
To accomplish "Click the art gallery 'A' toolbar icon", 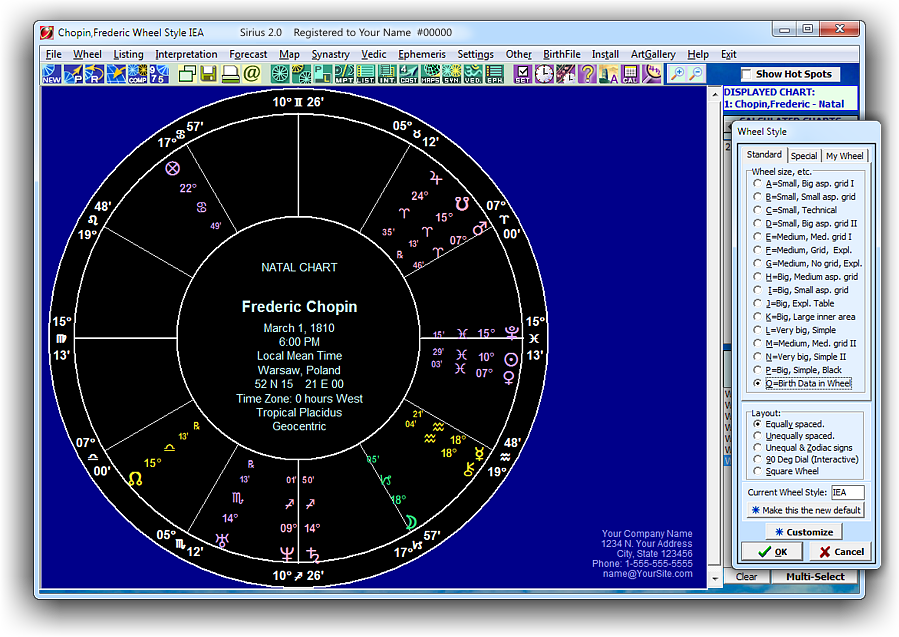I will [x=608, y=74].
